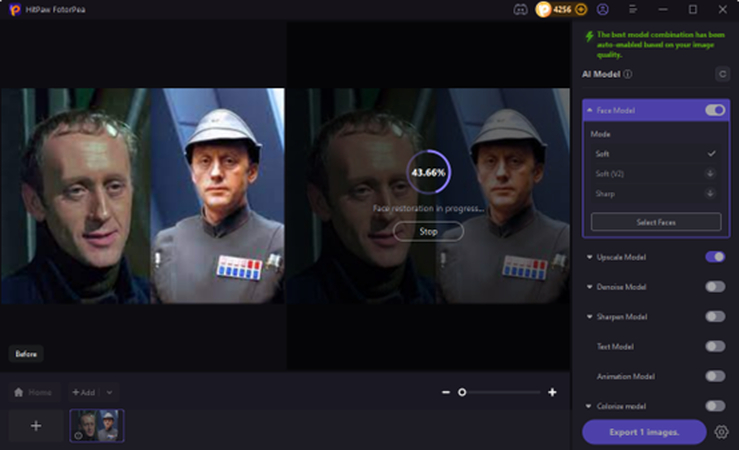Viewport: 739px width, 450px height.
Task: Zoom in with the plus icon
Action: [552, 392]
